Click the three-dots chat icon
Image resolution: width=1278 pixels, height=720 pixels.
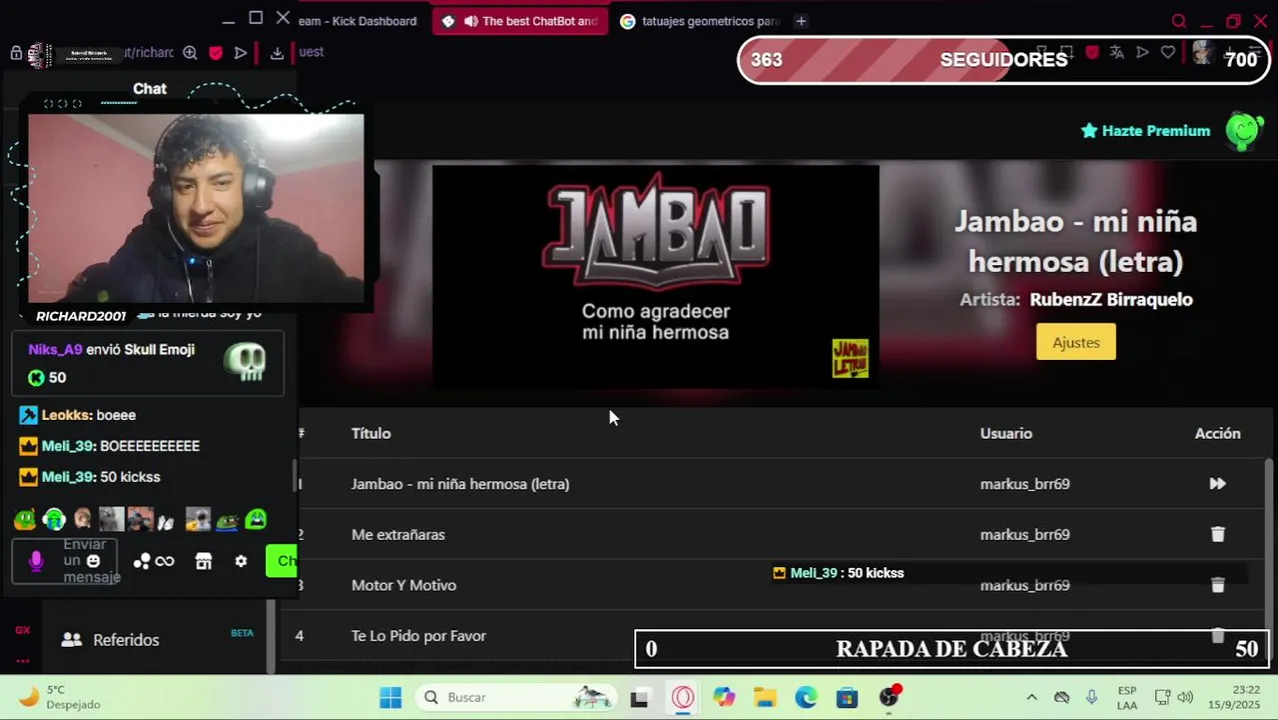click(141, 561)
